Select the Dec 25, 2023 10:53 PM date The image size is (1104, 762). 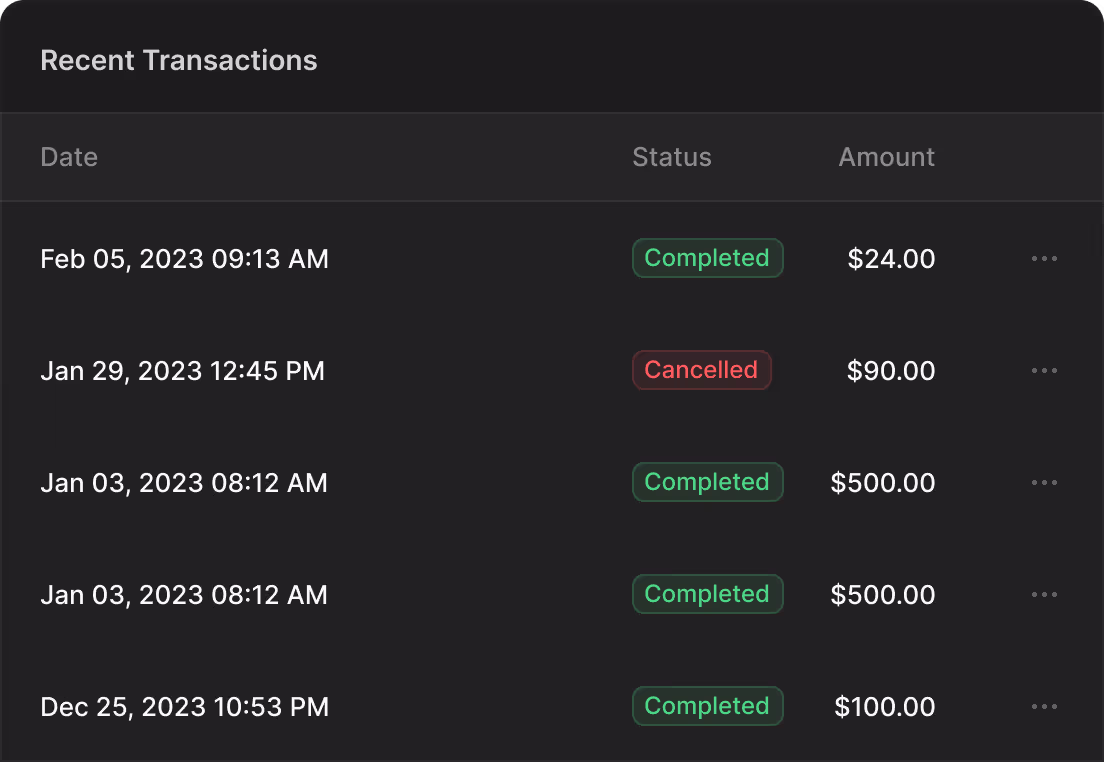(184, 707)
